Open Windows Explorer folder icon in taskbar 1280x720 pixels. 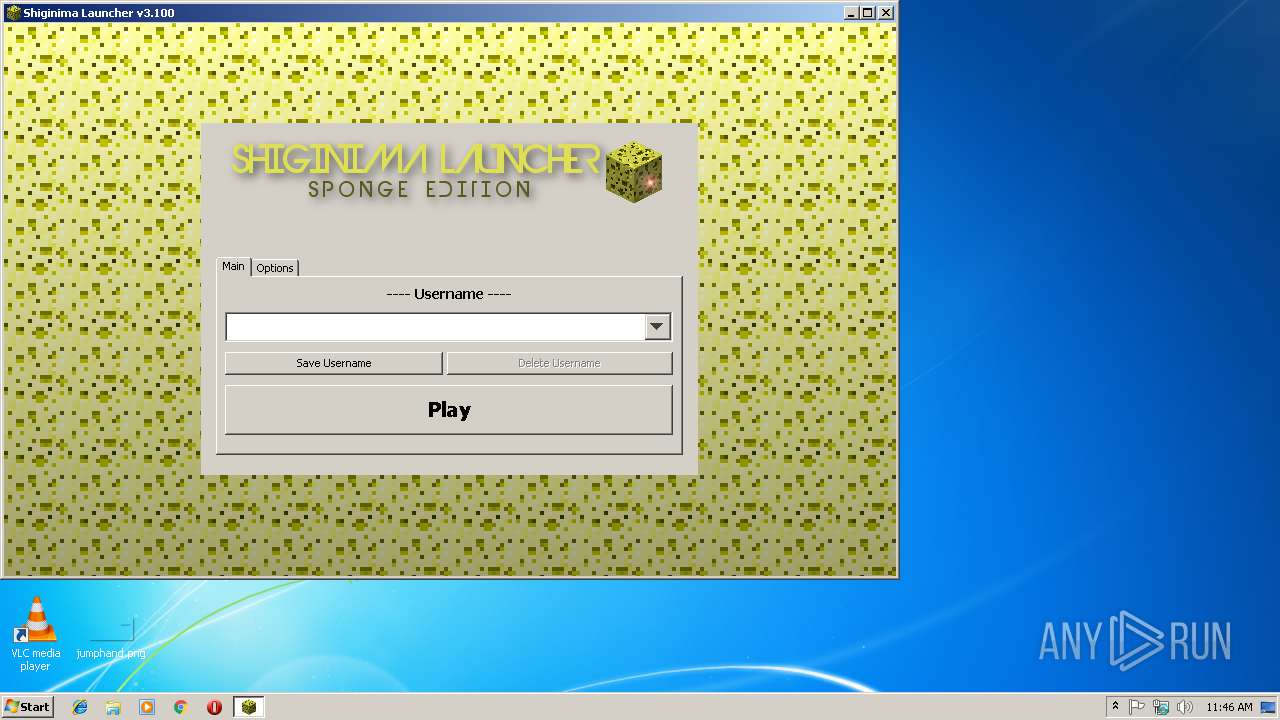click(113, 707)
